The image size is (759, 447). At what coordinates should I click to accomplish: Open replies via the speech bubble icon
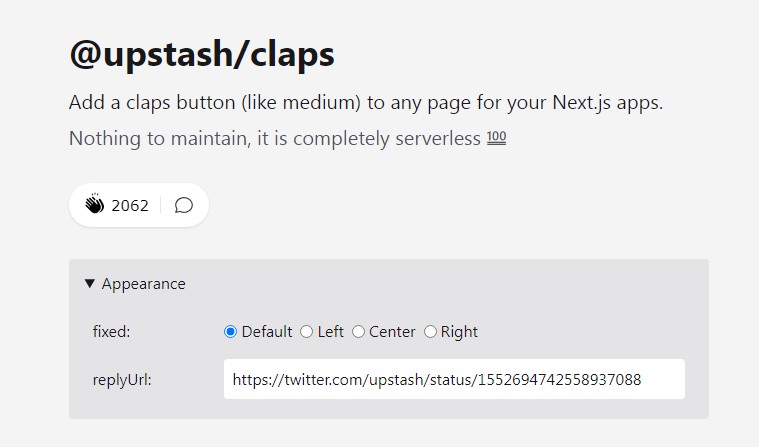[x=184, y=205]
